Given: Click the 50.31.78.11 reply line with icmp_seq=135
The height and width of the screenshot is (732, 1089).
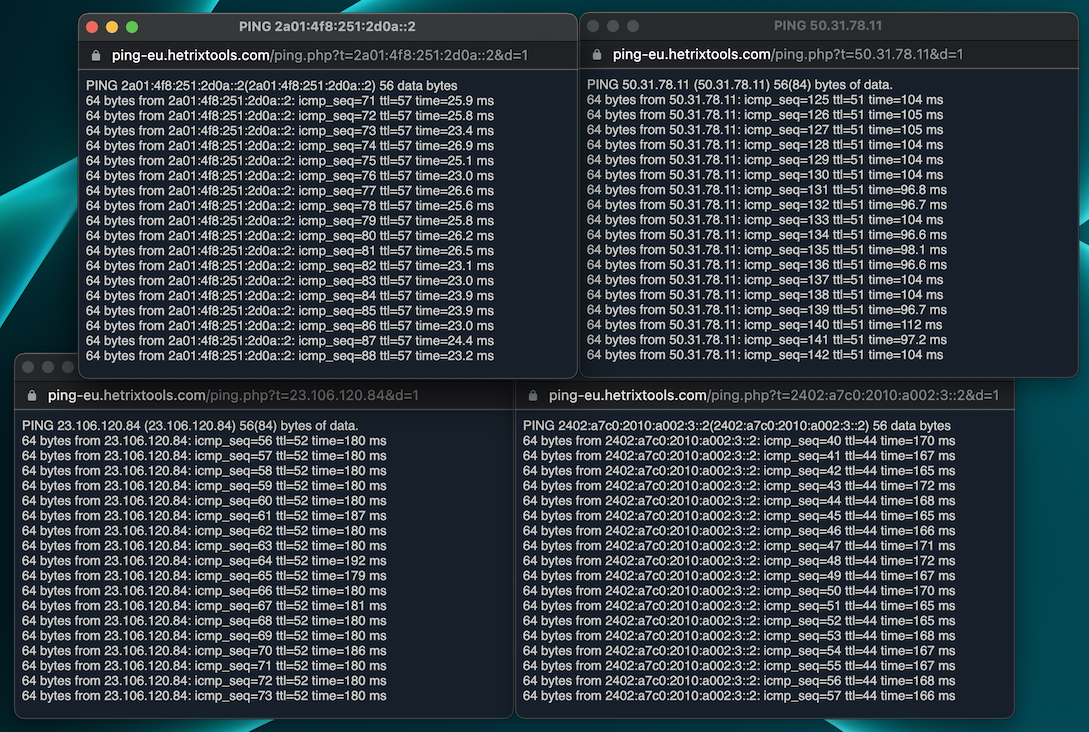Looking at the screenshot, I should pos(767,250).
